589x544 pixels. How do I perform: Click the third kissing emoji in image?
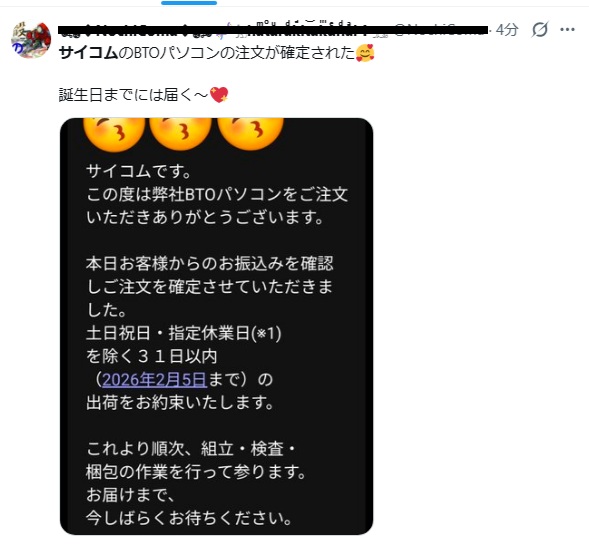click(250, 134)
